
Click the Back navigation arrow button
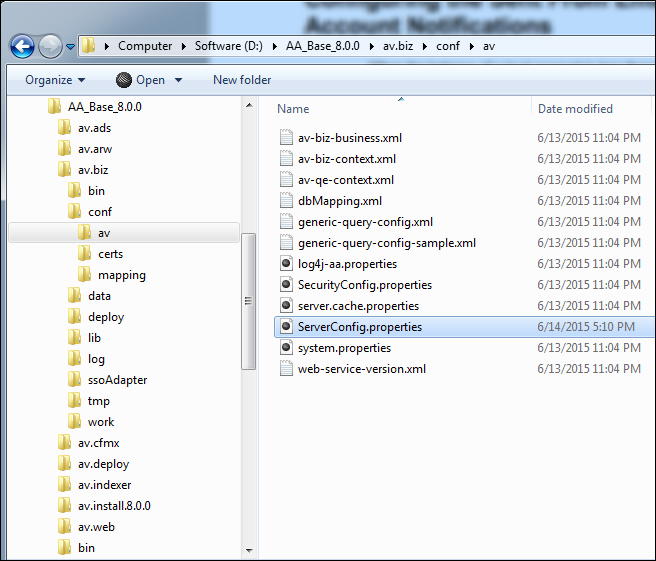(x=22, y=46)
